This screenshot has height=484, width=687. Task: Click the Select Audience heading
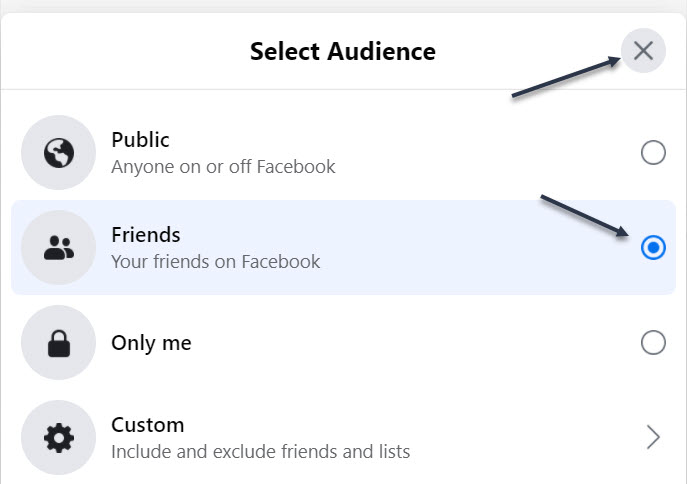click(343, 51)
